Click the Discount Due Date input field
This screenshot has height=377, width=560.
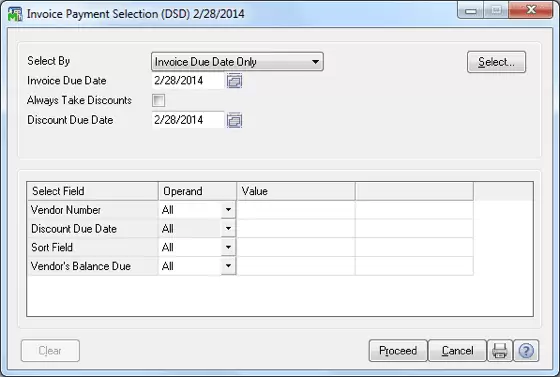tap(188, 120)
